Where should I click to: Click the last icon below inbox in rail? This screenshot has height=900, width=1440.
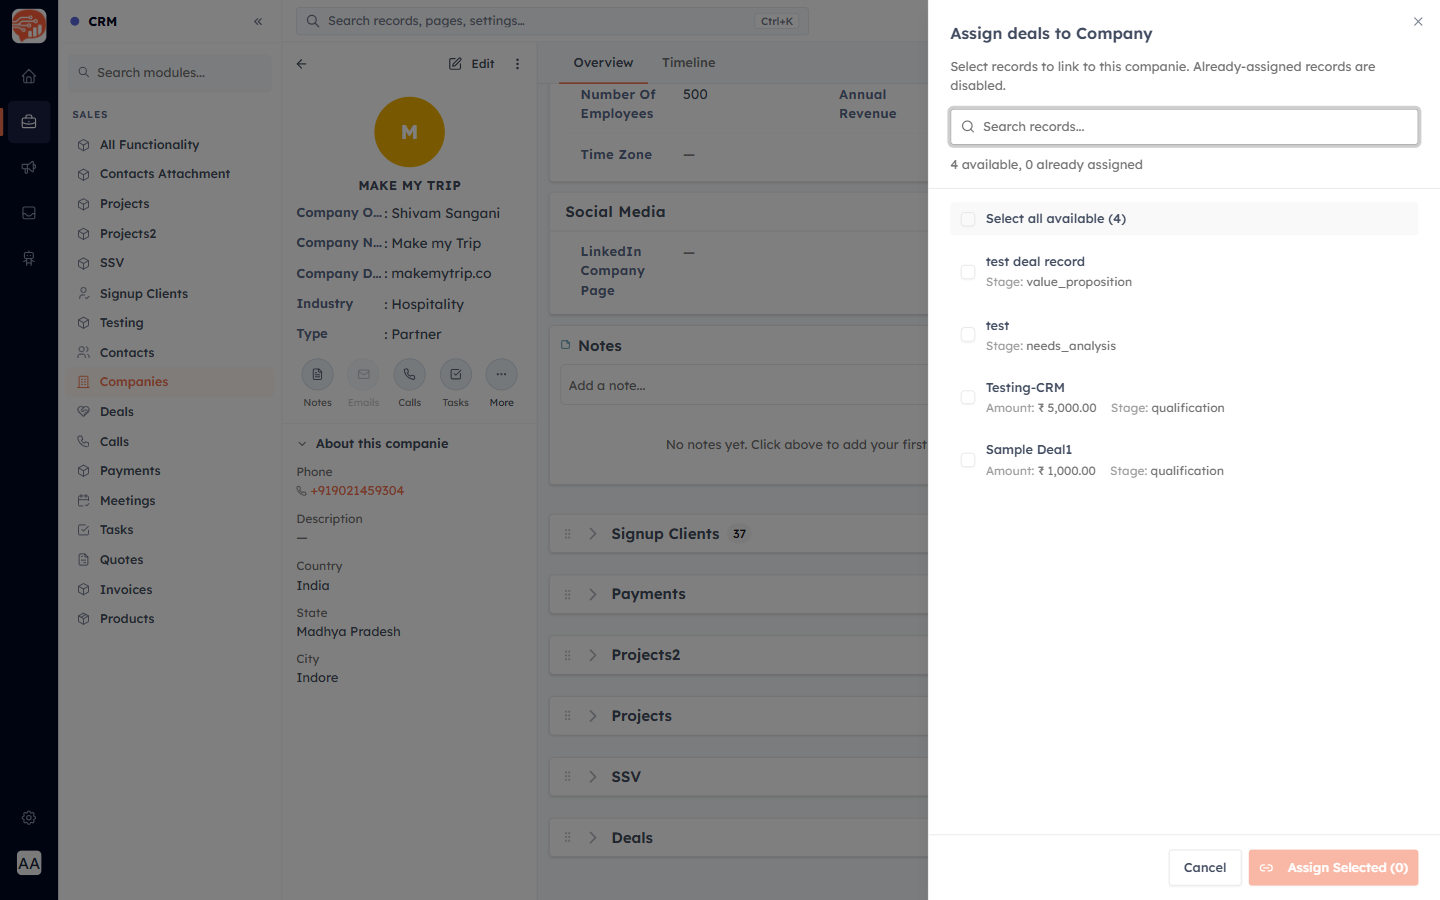[29, 258]
